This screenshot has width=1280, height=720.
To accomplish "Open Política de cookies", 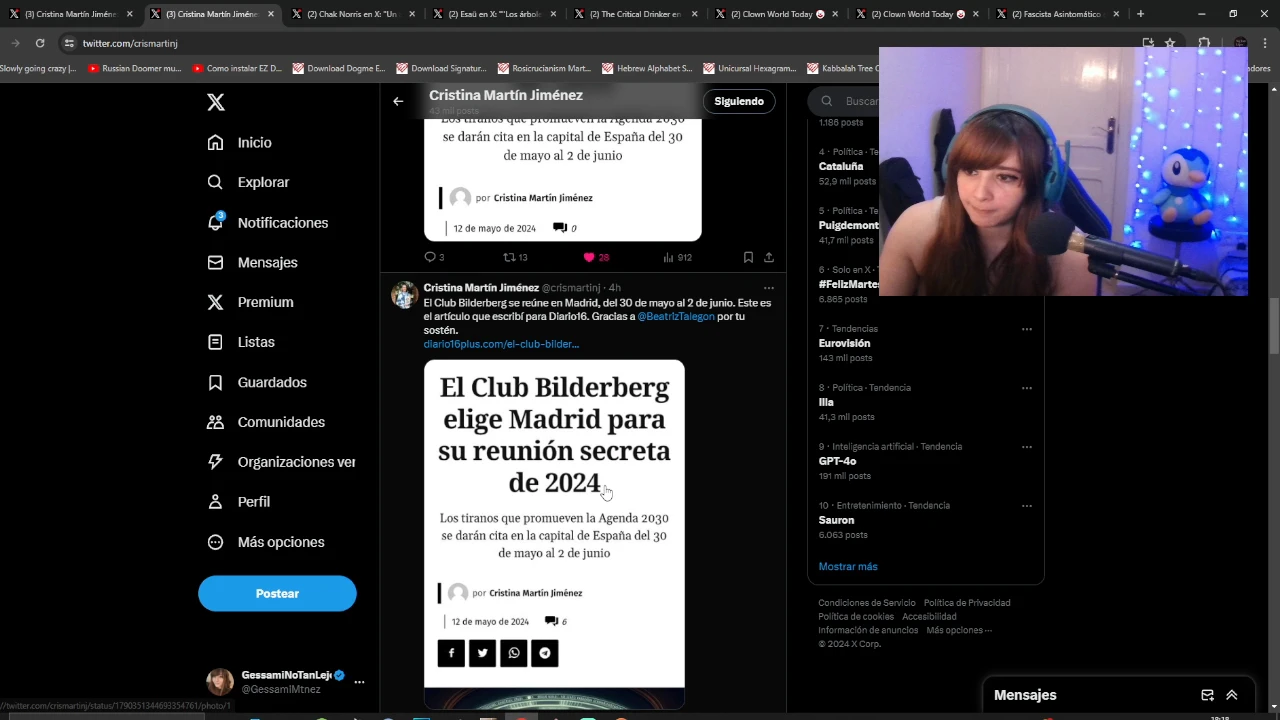I will [x=856, y=617].
